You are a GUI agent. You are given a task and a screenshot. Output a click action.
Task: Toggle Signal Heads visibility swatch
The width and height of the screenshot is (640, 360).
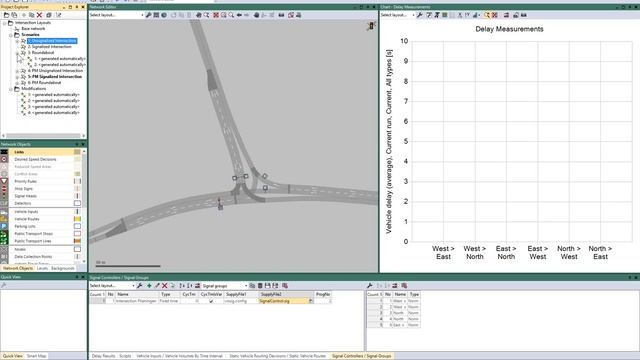click(77, 196)
